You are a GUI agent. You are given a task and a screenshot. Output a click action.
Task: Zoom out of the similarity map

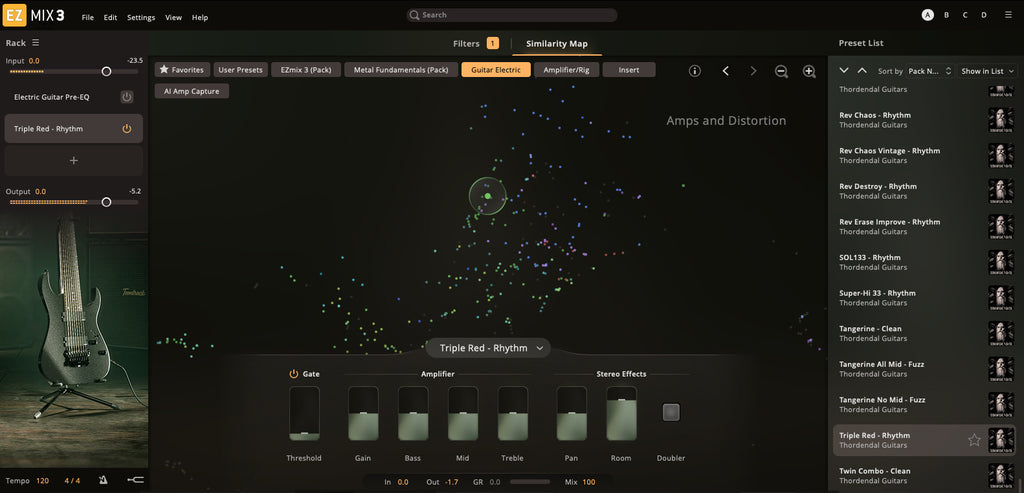pyautogui.click(x=781, y=72)
